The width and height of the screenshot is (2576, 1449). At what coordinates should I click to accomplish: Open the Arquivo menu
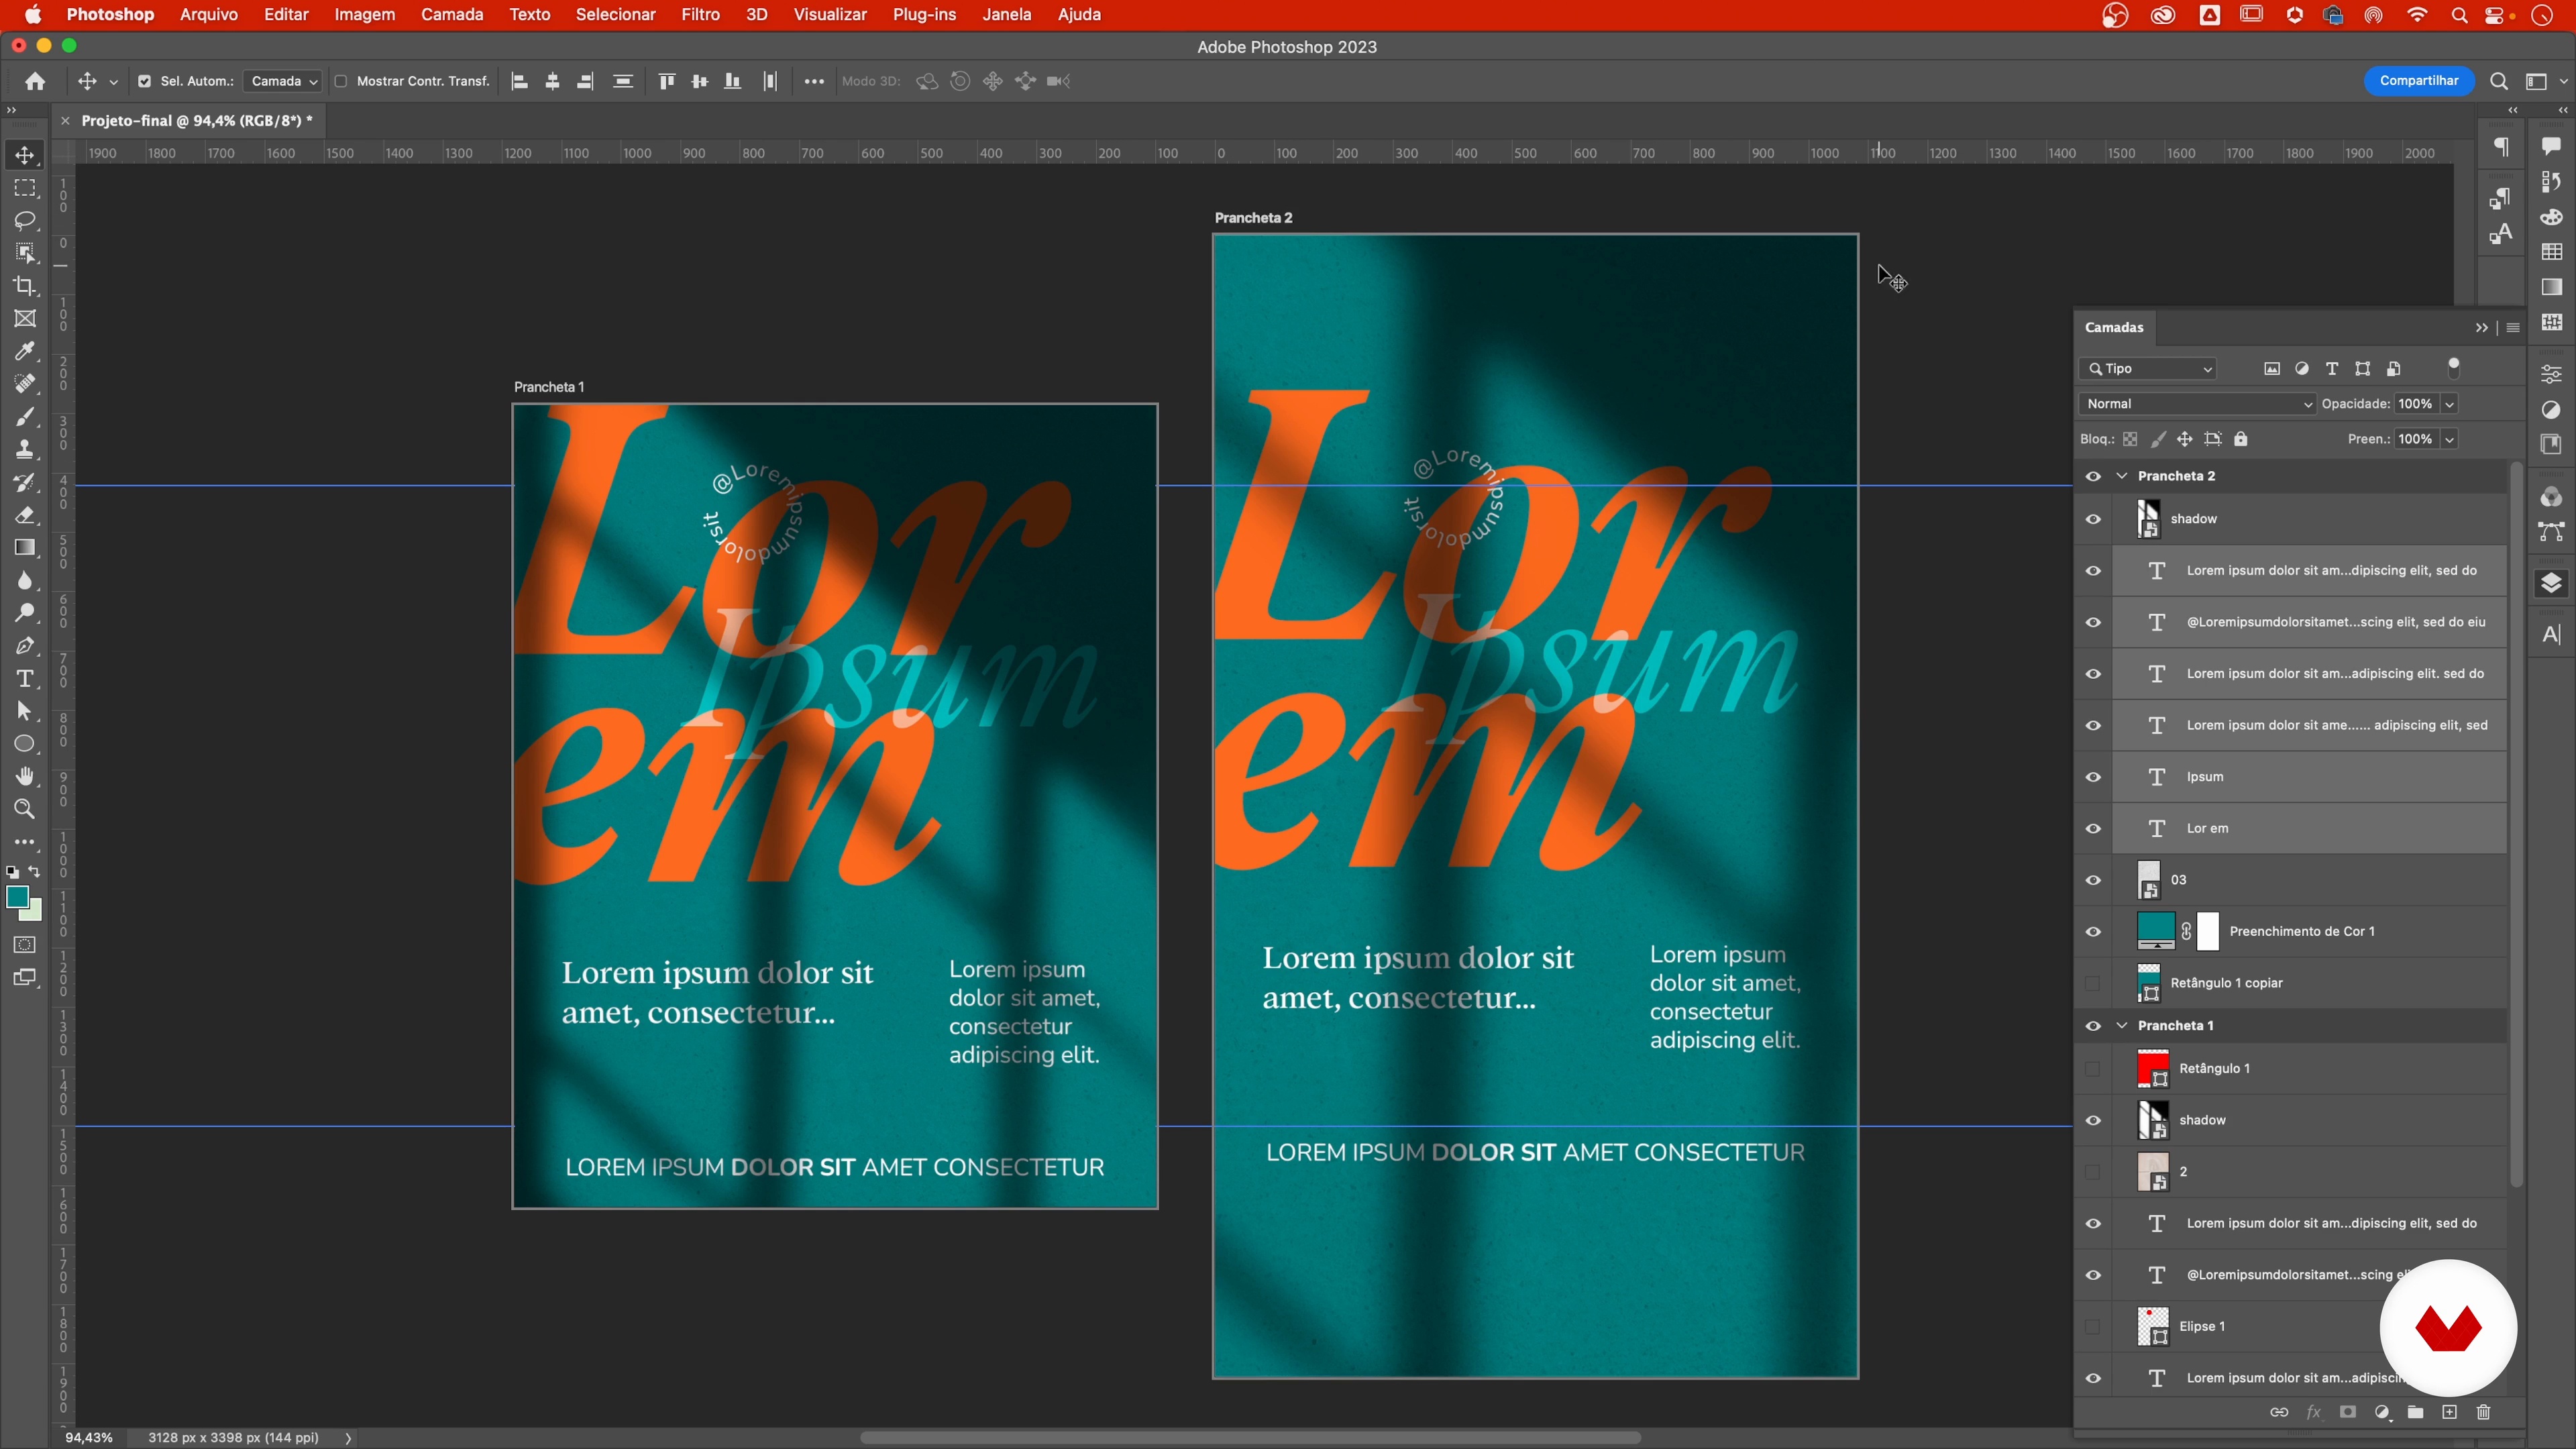click(208, 15)
